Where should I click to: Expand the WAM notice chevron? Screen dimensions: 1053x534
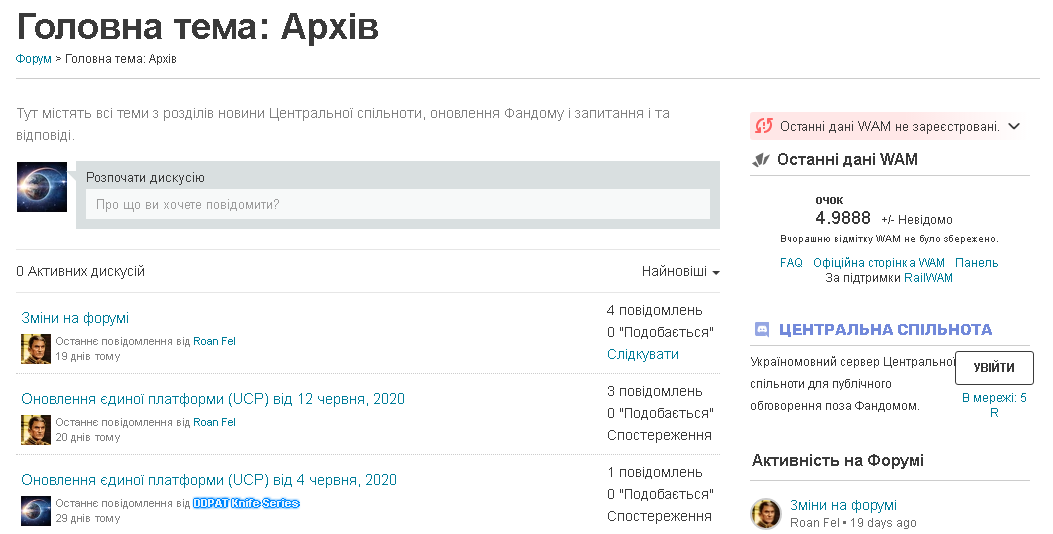(1014, 126)
